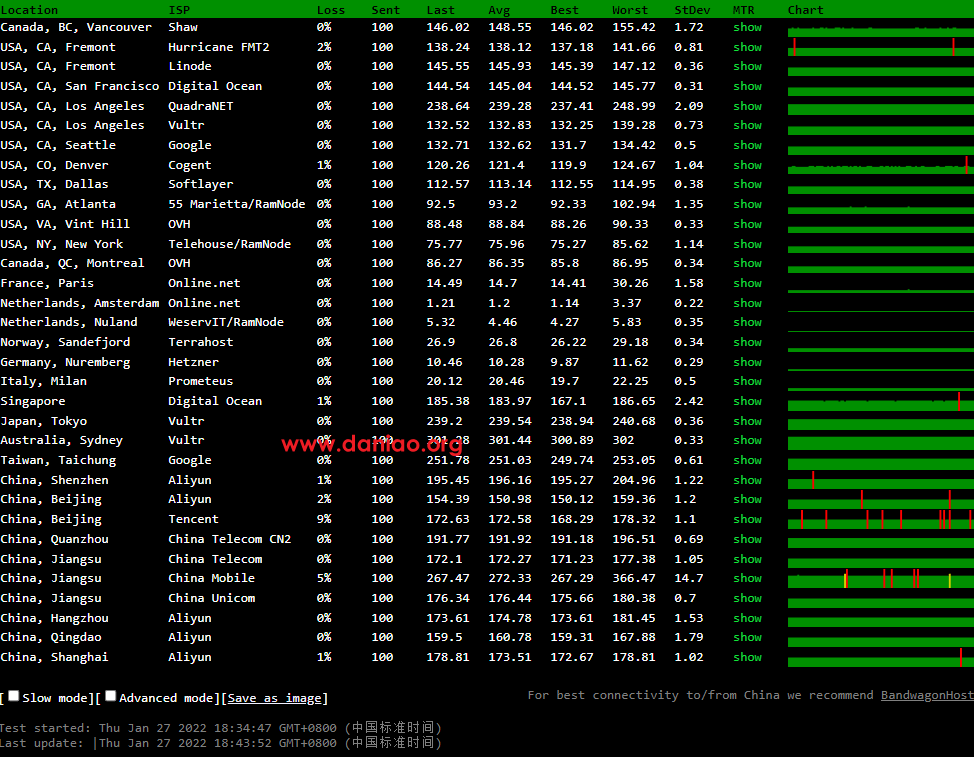Show MTR for Hurricane FMT2 row
The image size is (974, 757).
coord(747,47)
